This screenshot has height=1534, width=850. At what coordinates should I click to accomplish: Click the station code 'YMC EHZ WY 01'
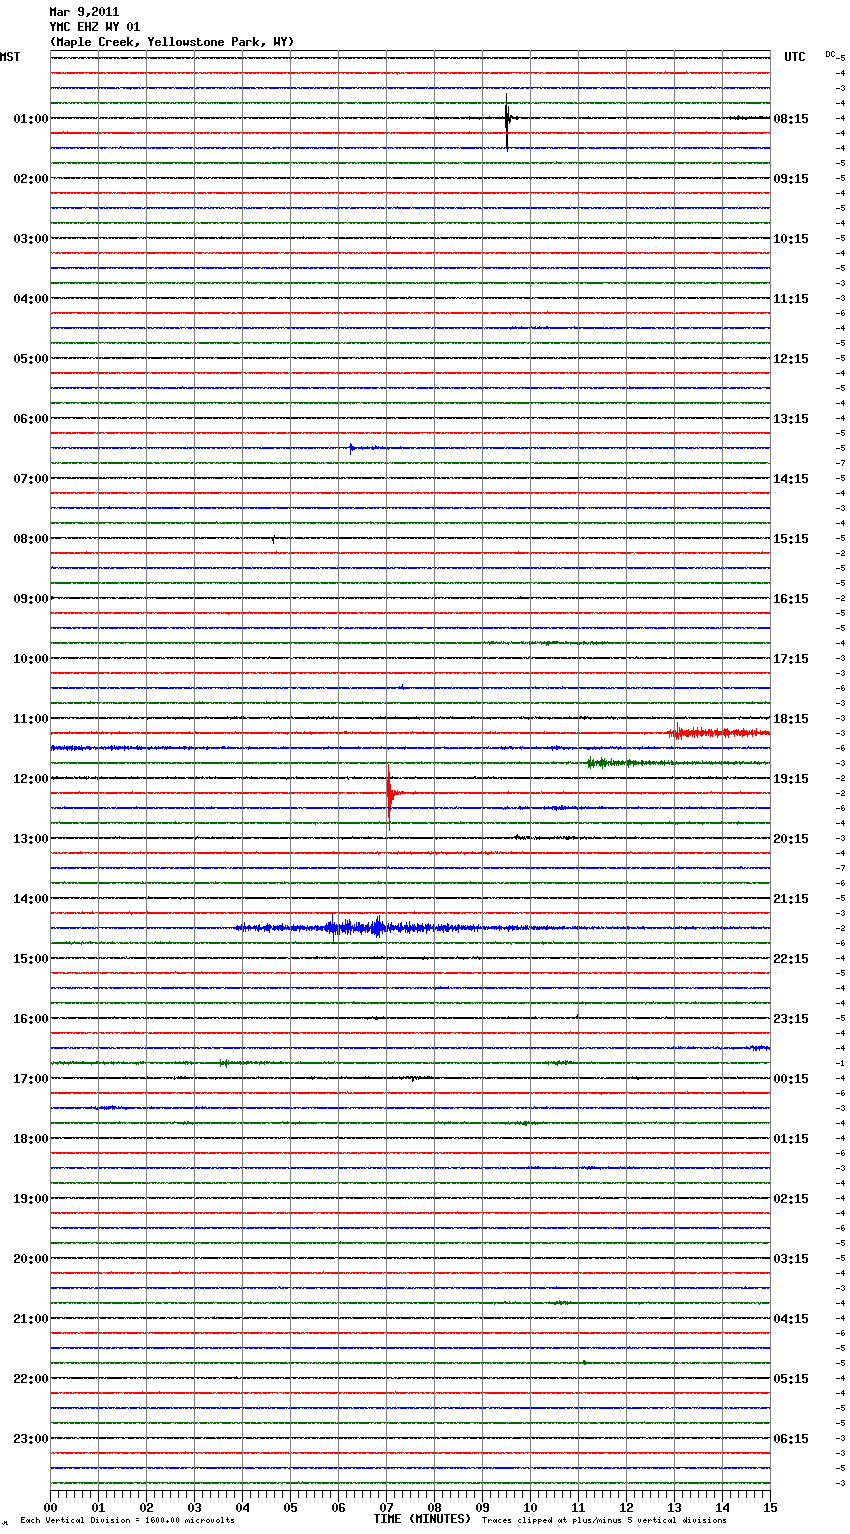click(x=95, y=27)
